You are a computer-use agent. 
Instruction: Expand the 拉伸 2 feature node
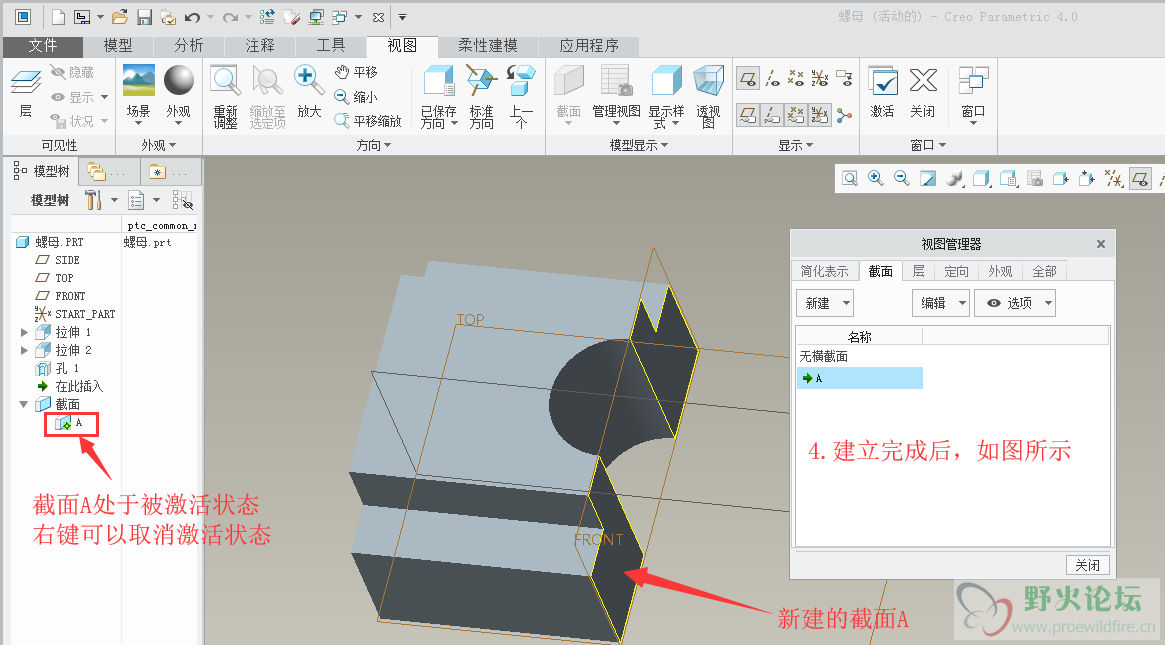point(25,350)
